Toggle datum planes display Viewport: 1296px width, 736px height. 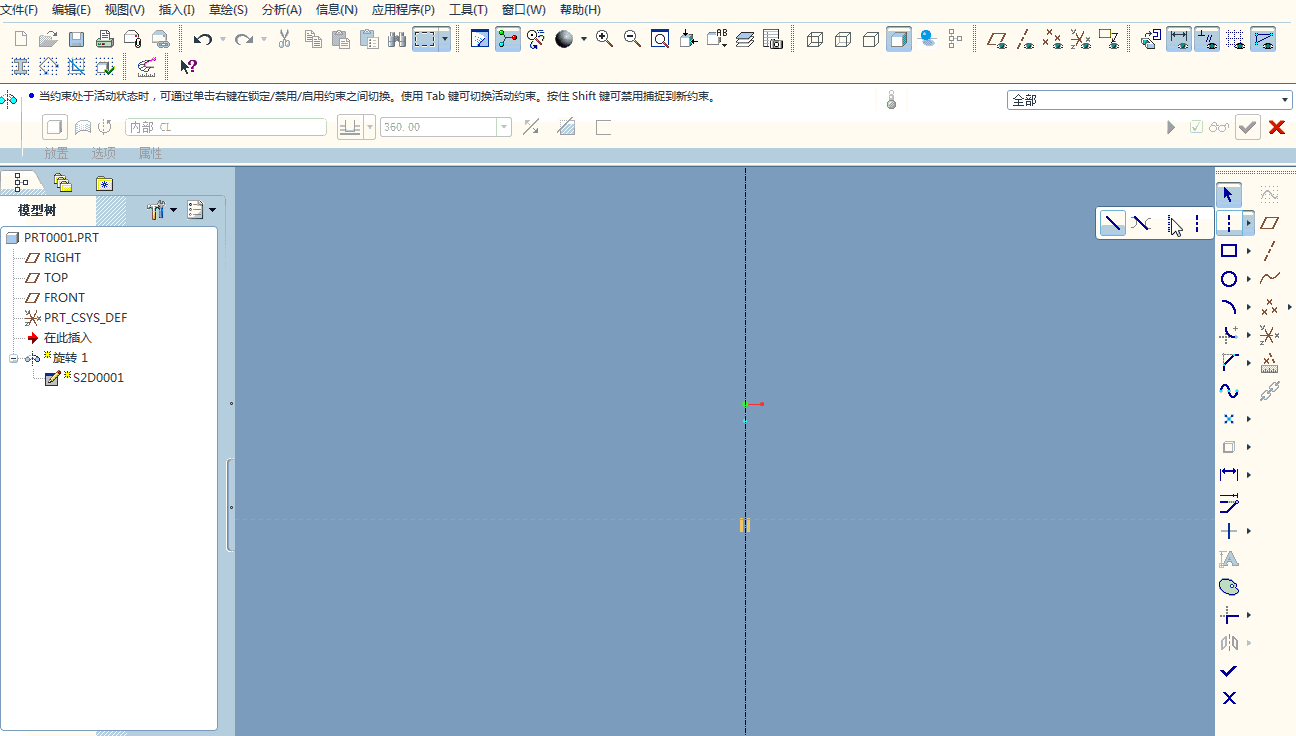coord(997,39)
